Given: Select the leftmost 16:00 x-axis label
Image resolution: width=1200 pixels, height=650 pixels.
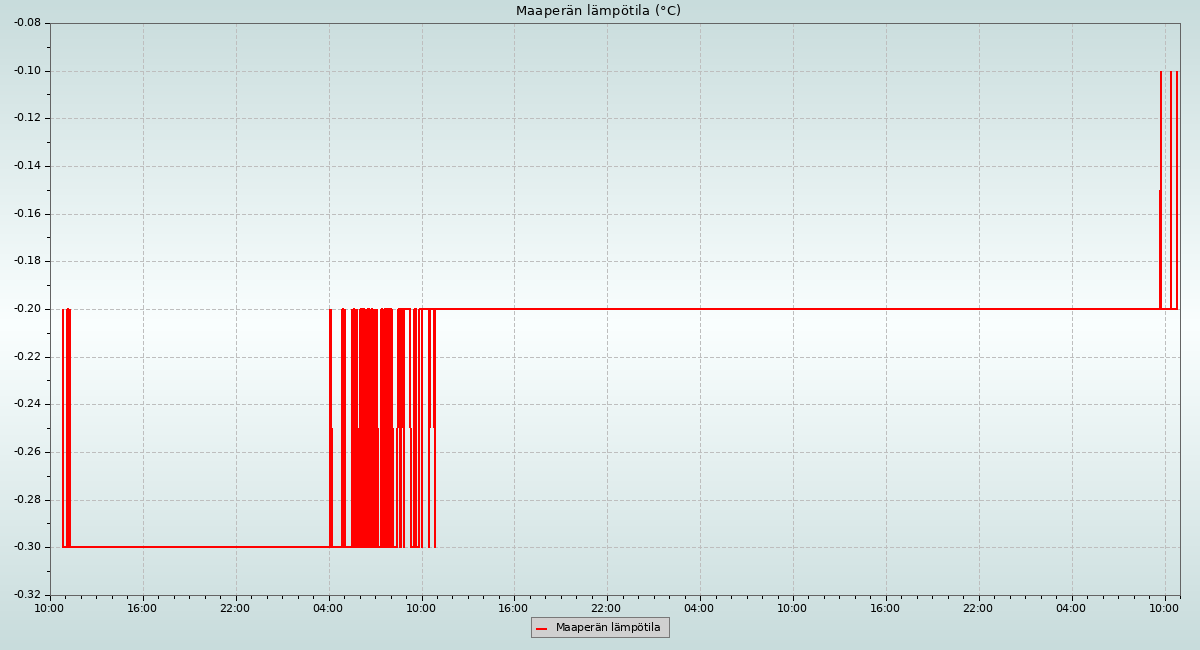Looking at the screenshot, I should tap(143, 608).
